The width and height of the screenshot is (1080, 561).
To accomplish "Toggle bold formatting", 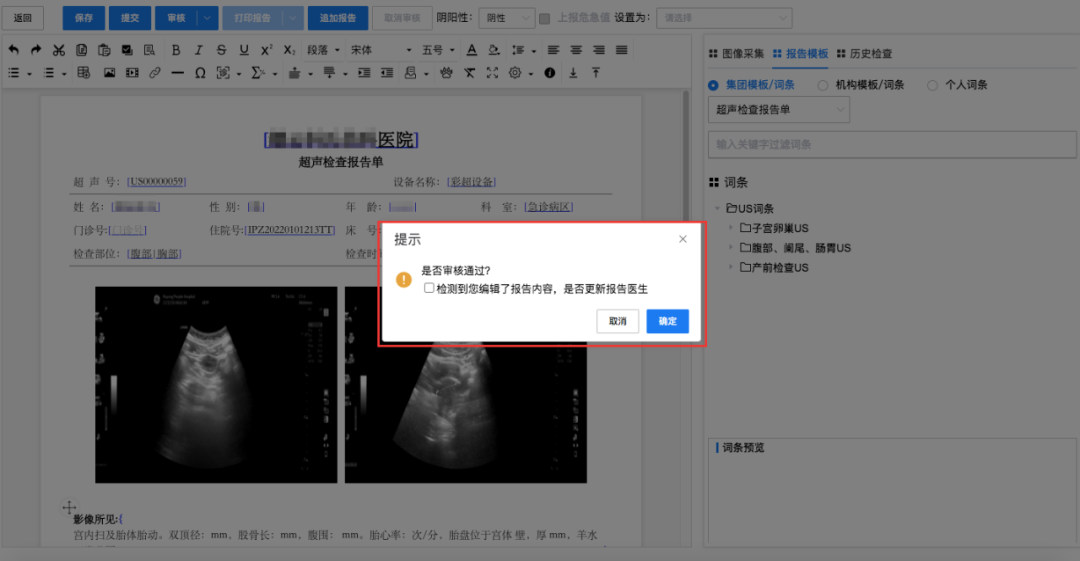I will pos(176,50).
